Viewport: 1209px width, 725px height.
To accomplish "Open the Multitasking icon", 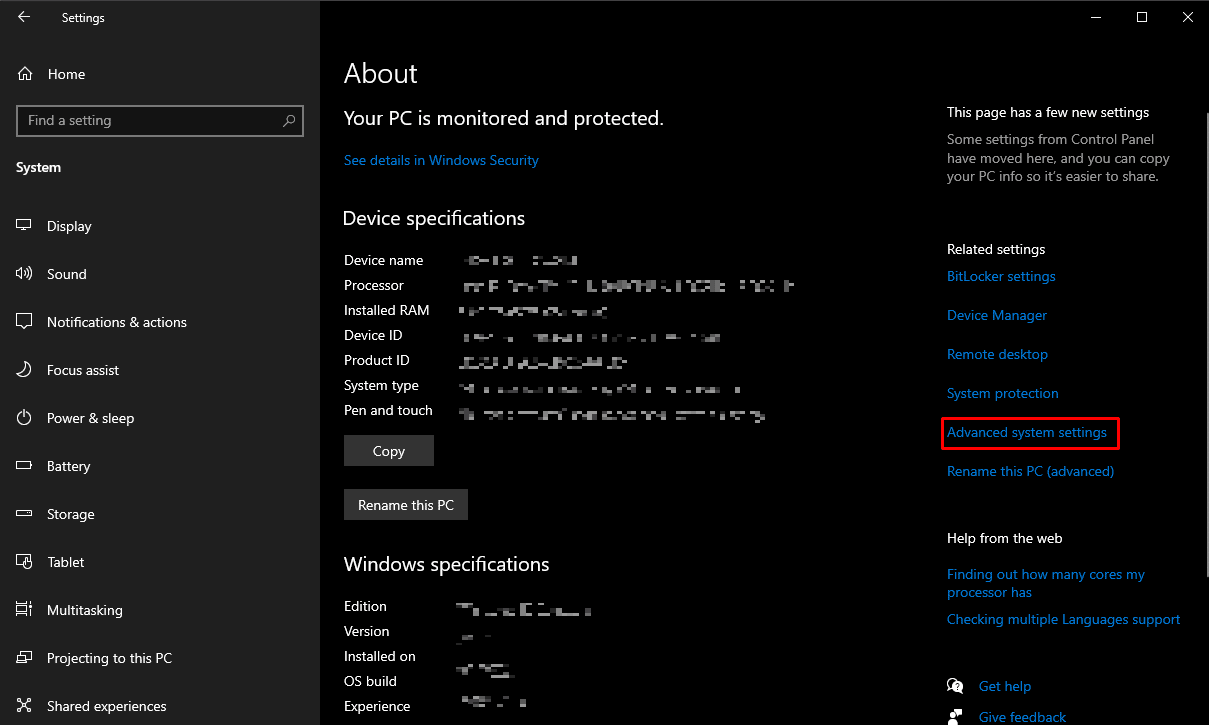I will [25, 610].
